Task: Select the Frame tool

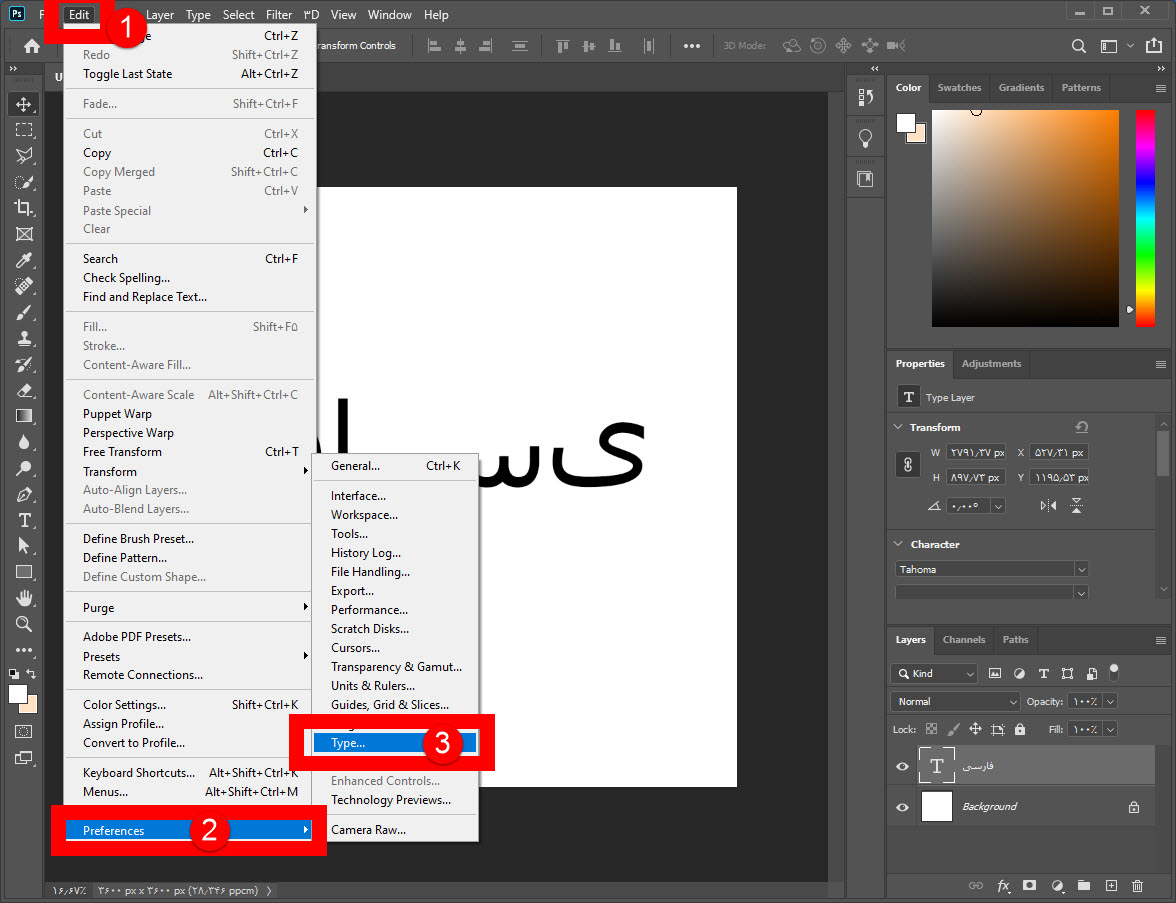Action: tap(24, 234)
